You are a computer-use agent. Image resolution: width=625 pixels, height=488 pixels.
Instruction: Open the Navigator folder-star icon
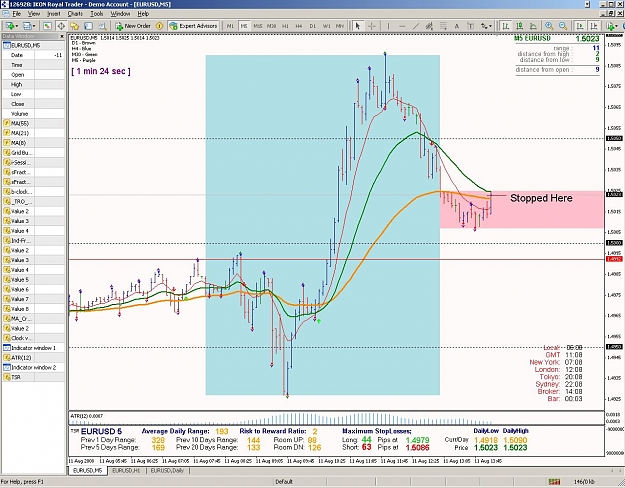pyautogui.click(x=75, y=26)
